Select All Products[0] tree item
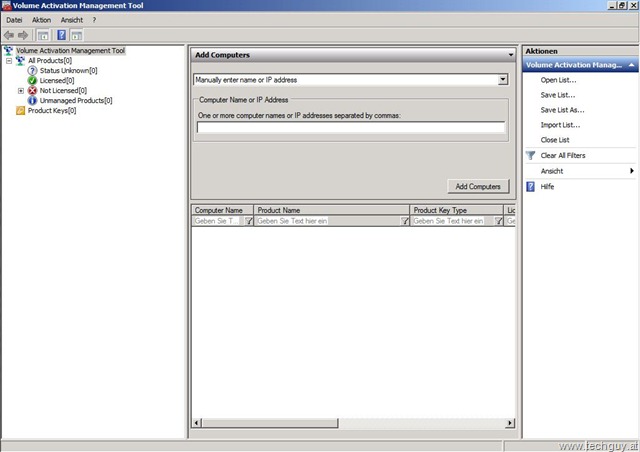Image resolution: width=640 pixels, height=452 pixels. pos(49,61)
